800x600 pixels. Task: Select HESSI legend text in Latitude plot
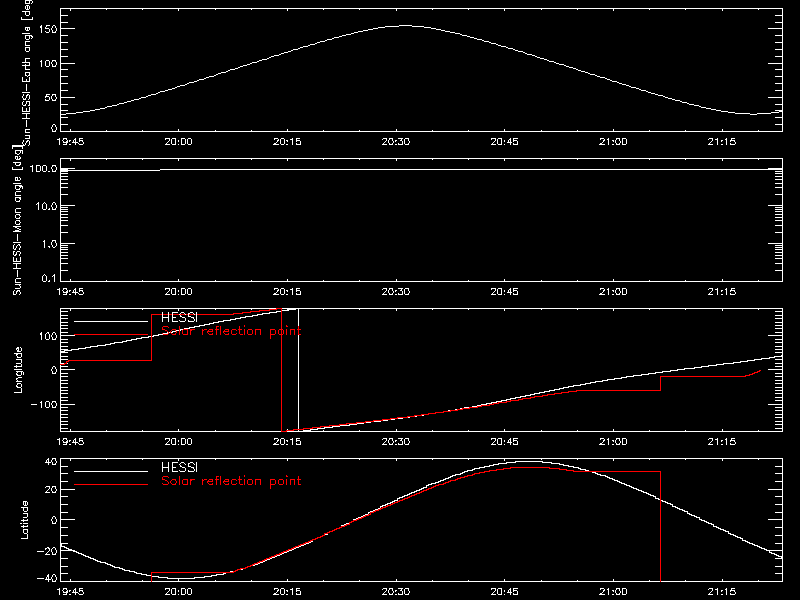(179, 467)
